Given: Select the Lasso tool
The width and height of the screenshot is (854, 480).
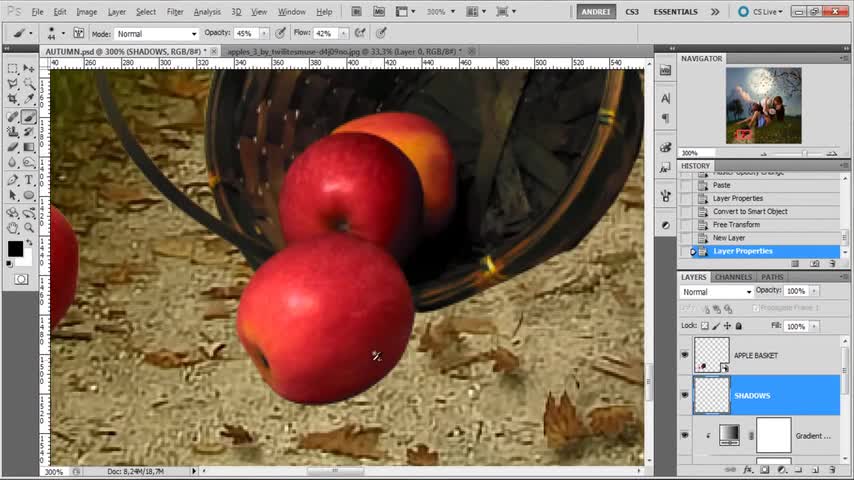Looking at the screenshot, I should 13,84.
